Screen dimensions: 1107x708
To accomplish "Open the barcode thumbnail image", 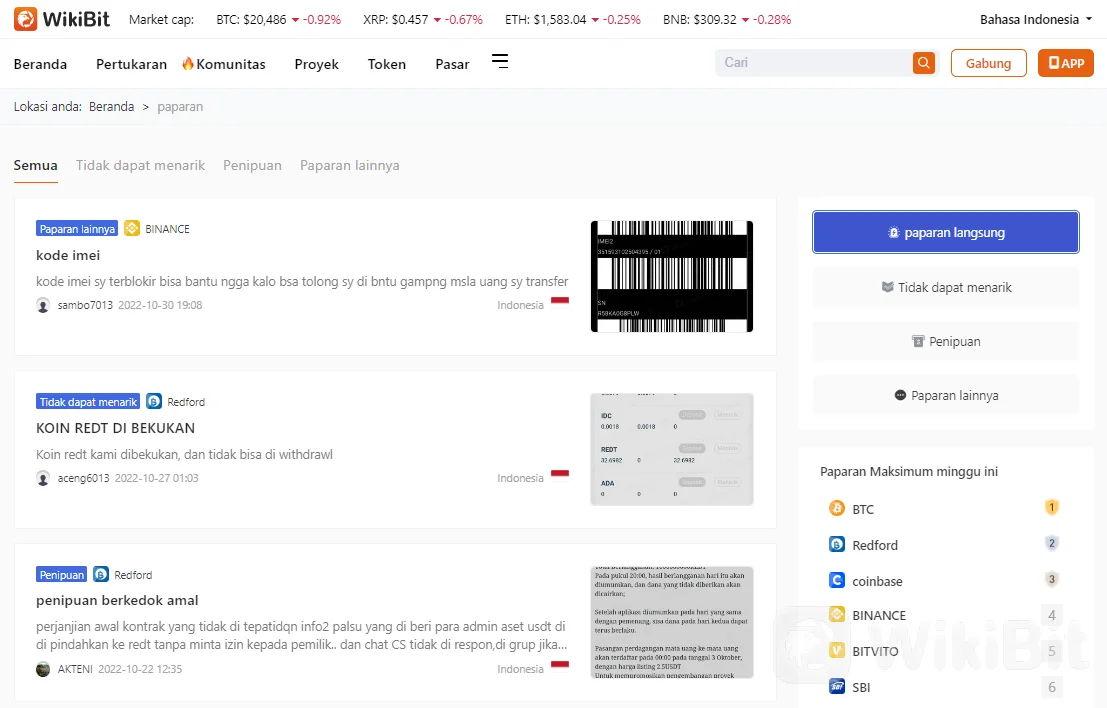I will point(671,276).
